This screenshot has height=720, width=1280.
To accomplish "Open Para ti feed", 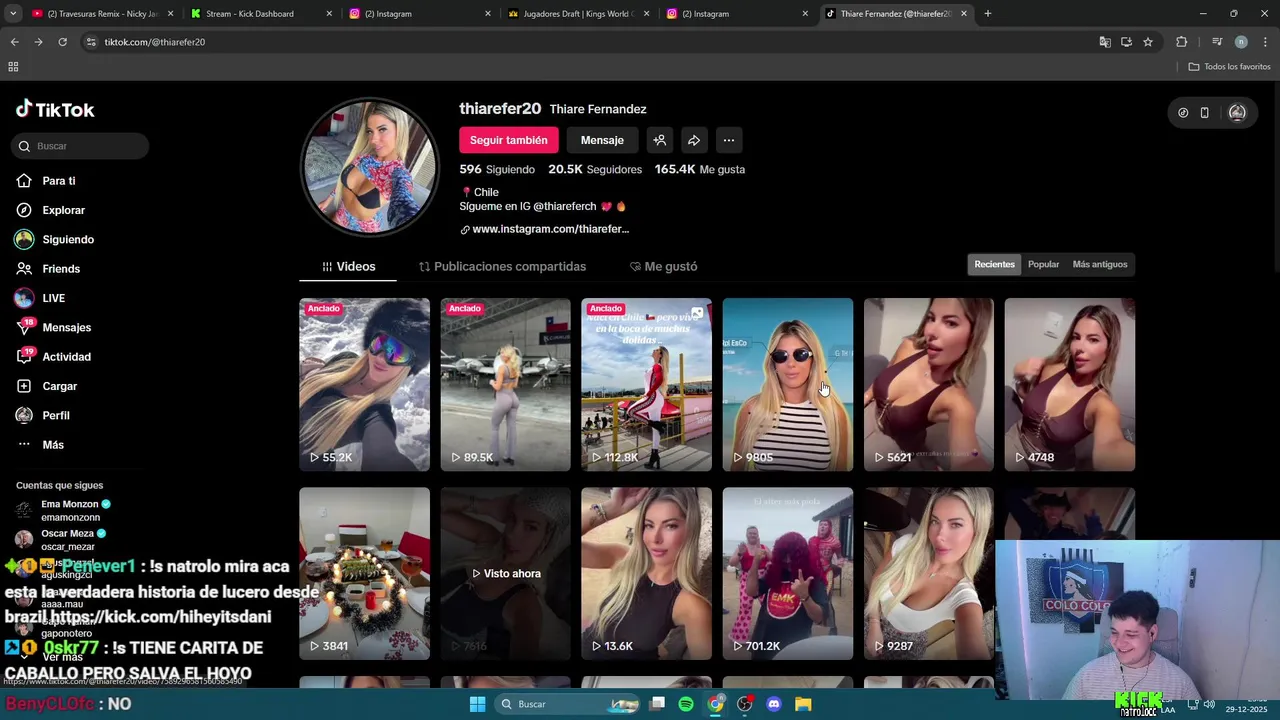I will (46, 181).
